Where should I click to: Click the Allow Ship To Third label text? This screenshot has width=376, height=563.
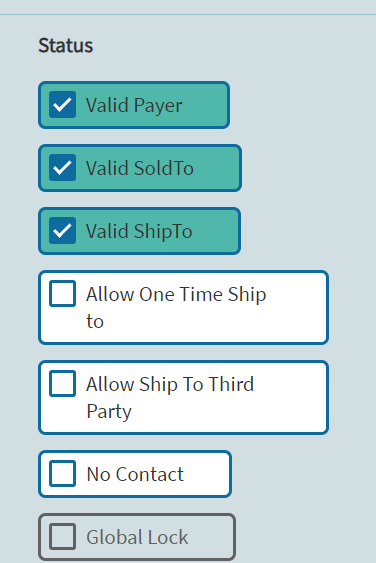[x=170, y=384]
